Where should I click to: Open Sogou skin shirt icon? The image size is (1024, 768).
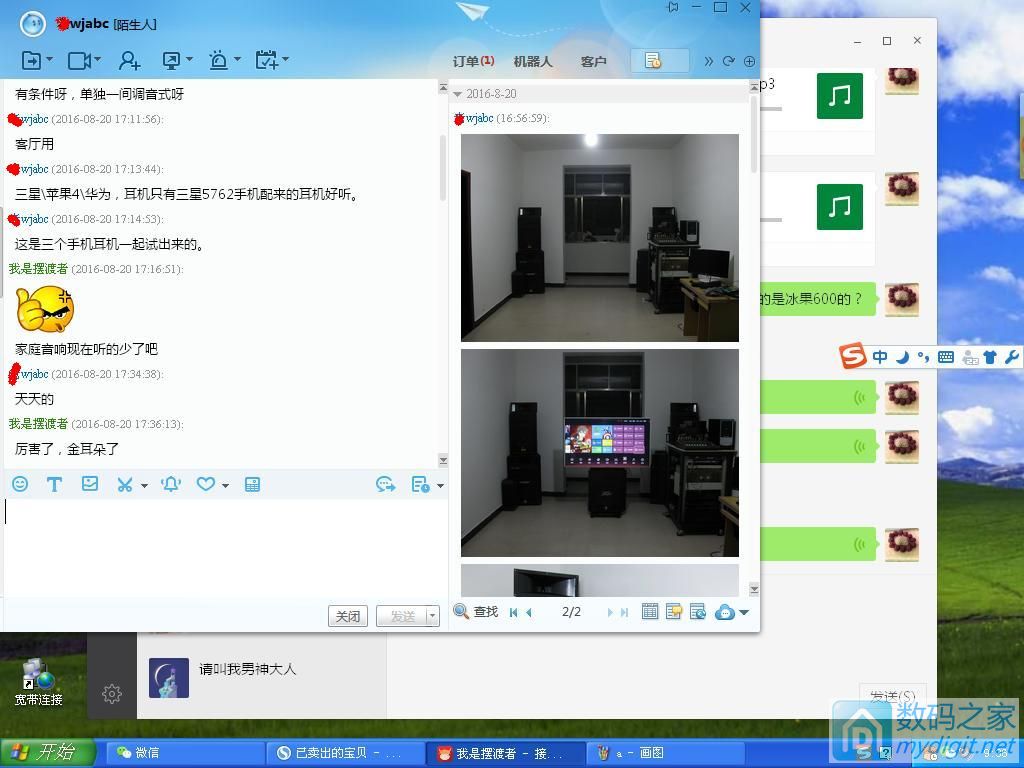tap(990, 357)
